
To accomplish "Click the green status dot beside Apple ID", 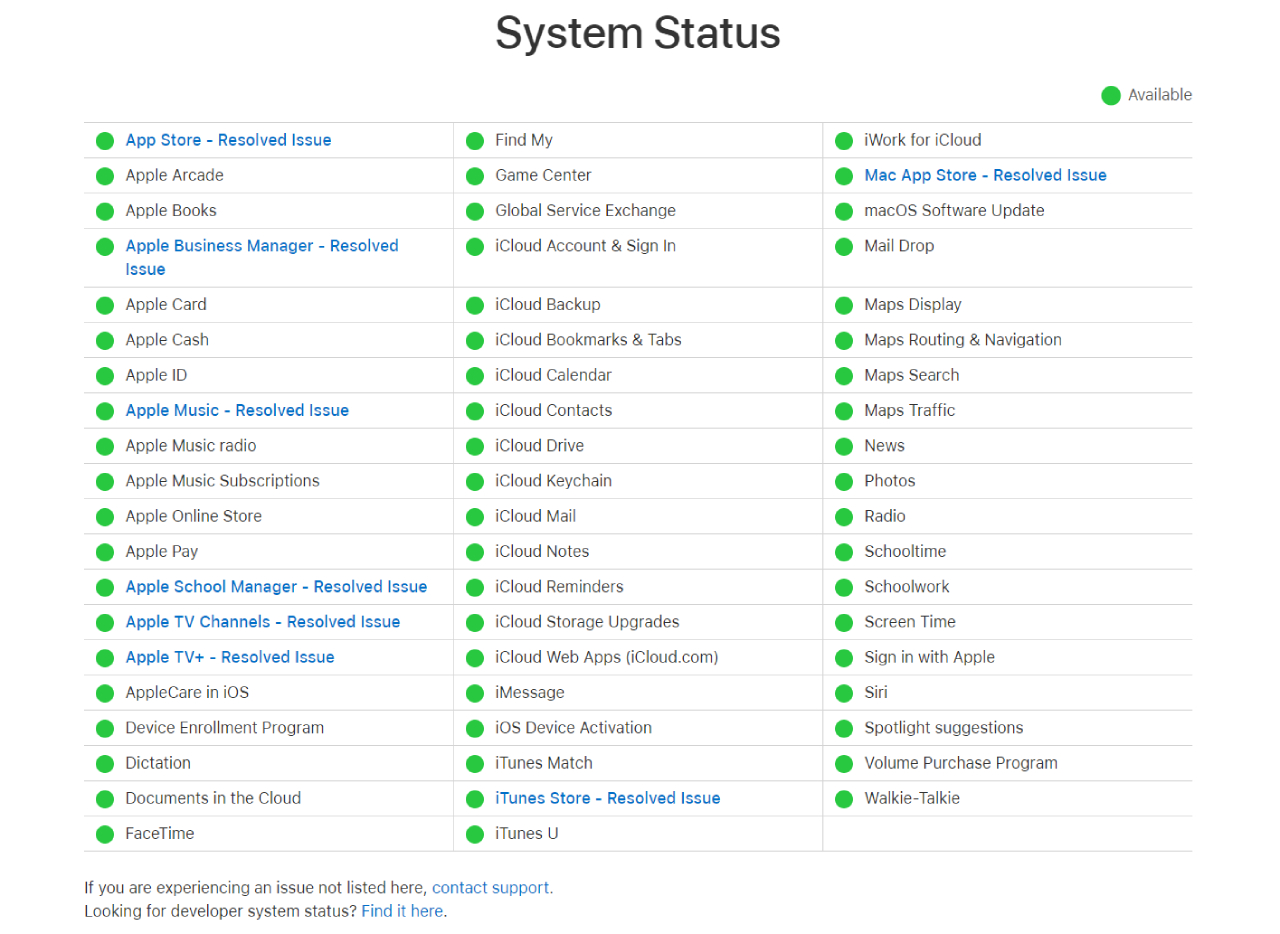I will click(x=105, y=376).
